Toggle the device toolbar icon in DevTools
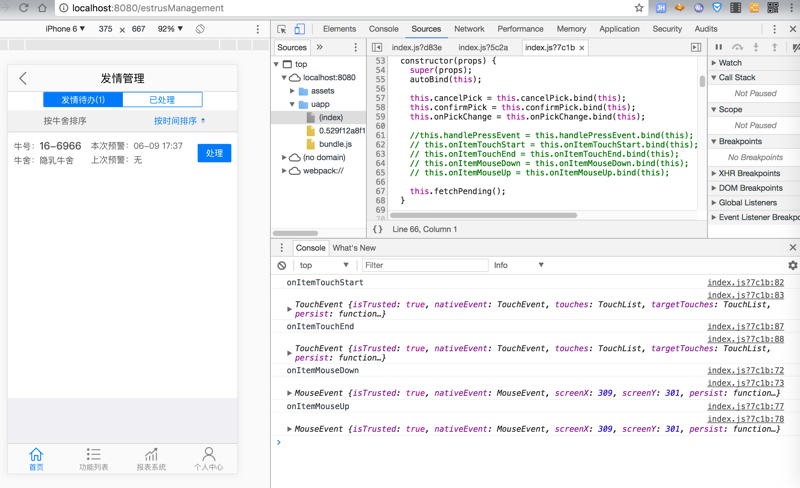This screenshot has height=488, width=800. click(299, 29)
